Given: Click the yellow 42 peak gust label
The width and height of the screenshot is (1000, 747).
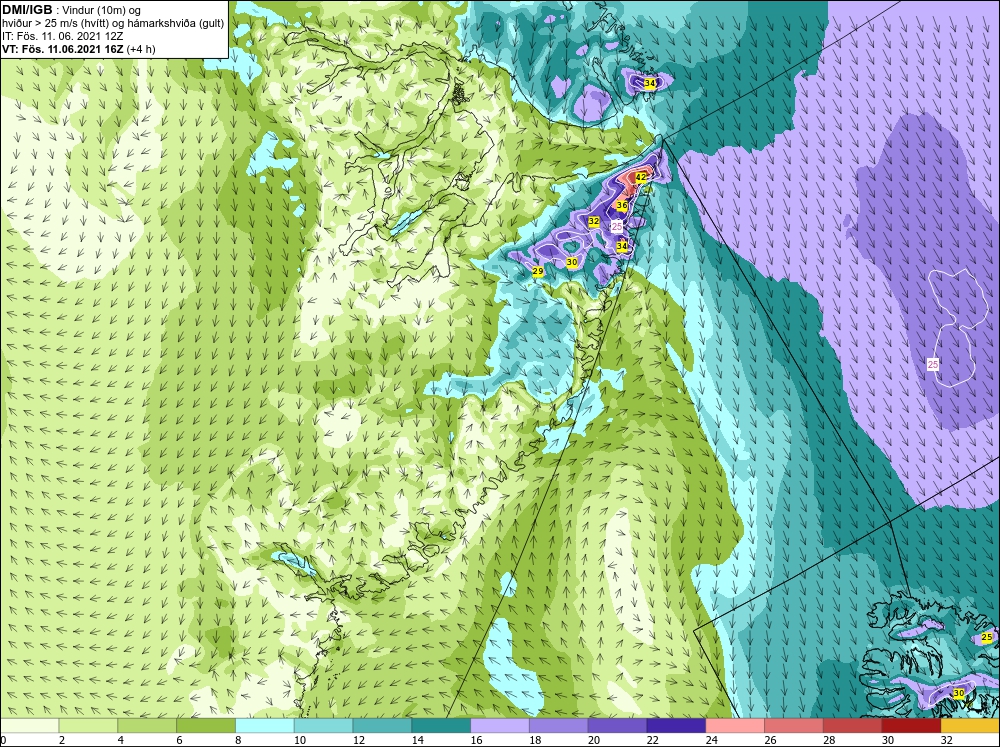Looking at the screenshot, I should 642,177.
